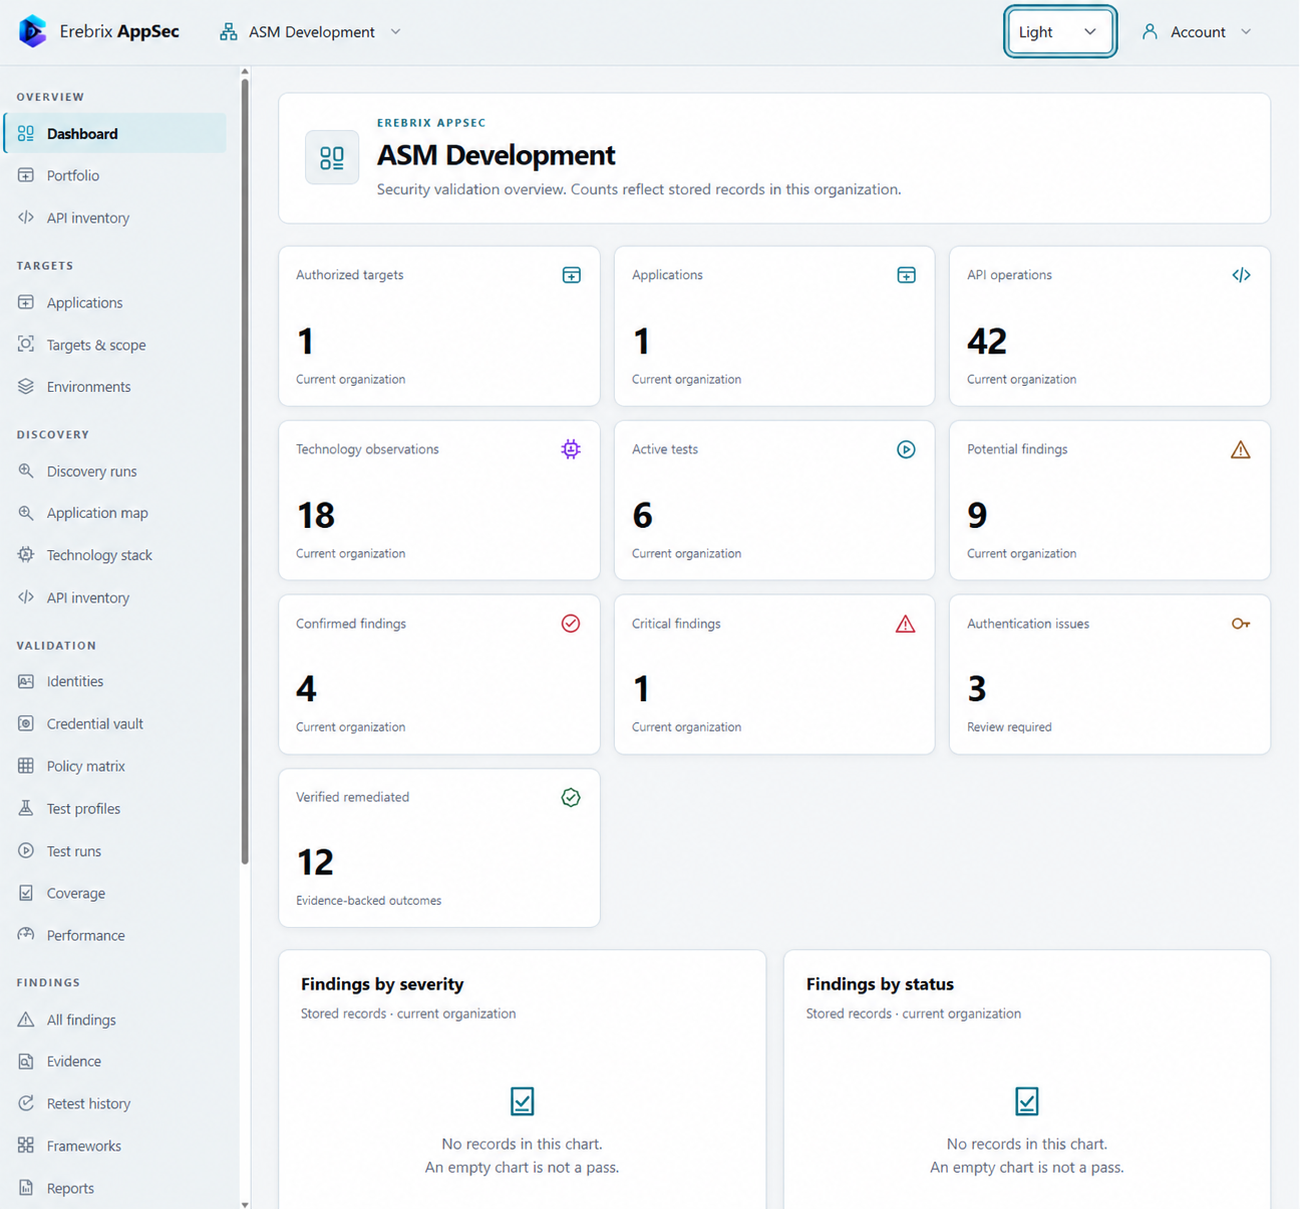Open the Light theme dropdown

[x=1059, y=32]
